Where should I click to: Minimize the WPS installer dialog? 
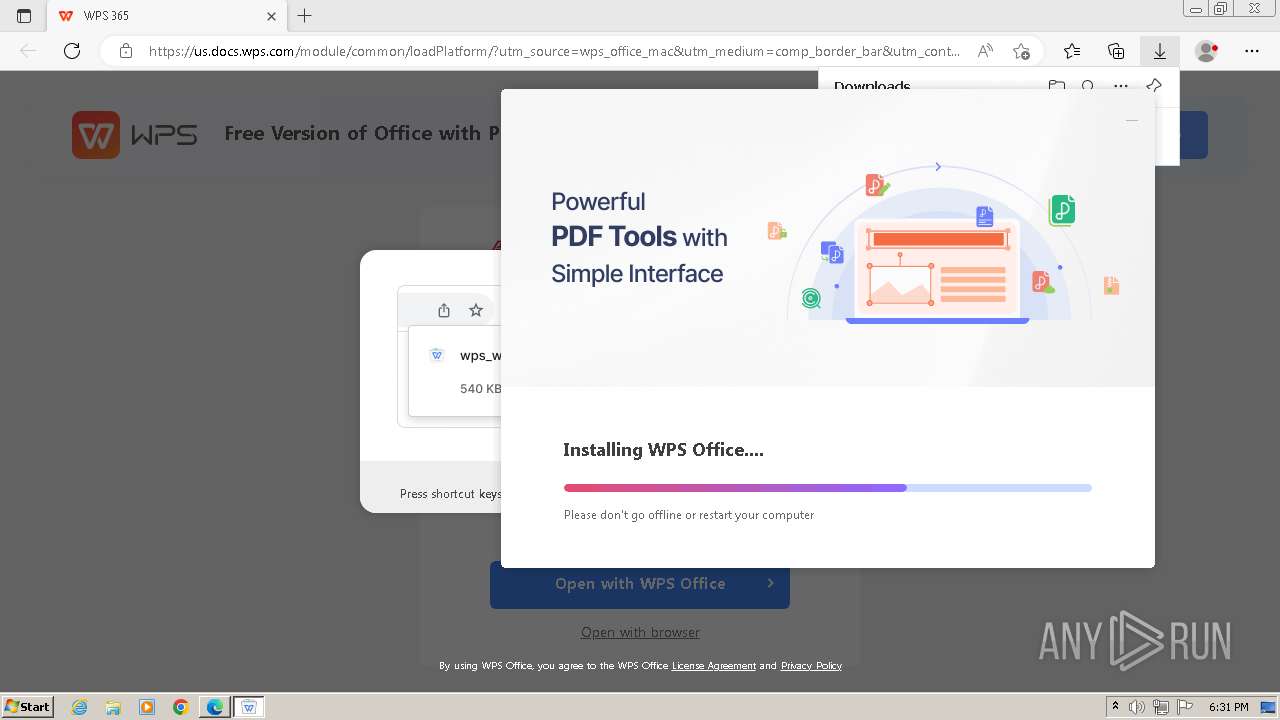1132,120
